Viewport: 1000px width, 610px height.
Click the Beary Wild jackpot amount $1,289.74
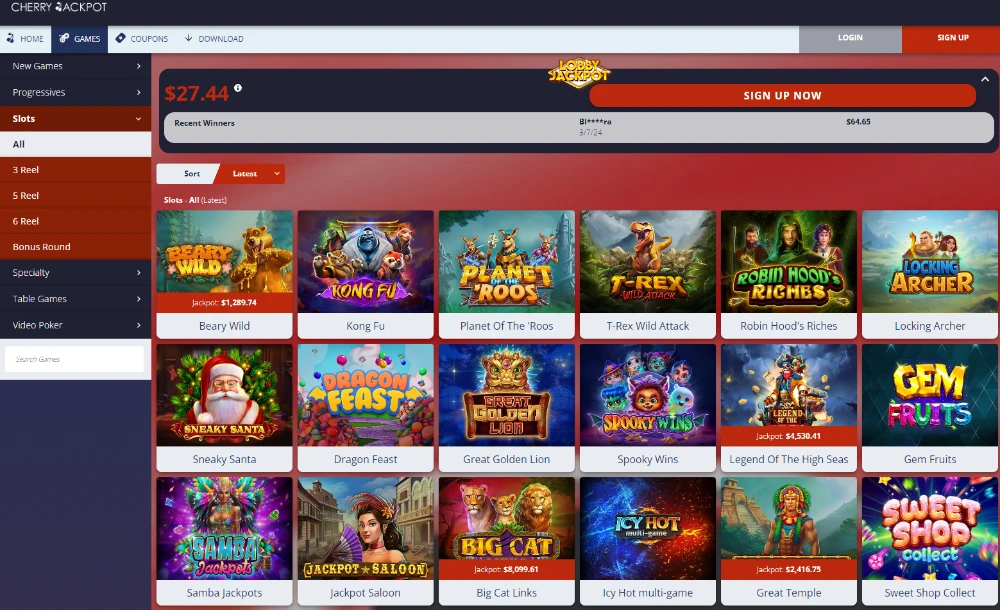click(x=239, y=302)
